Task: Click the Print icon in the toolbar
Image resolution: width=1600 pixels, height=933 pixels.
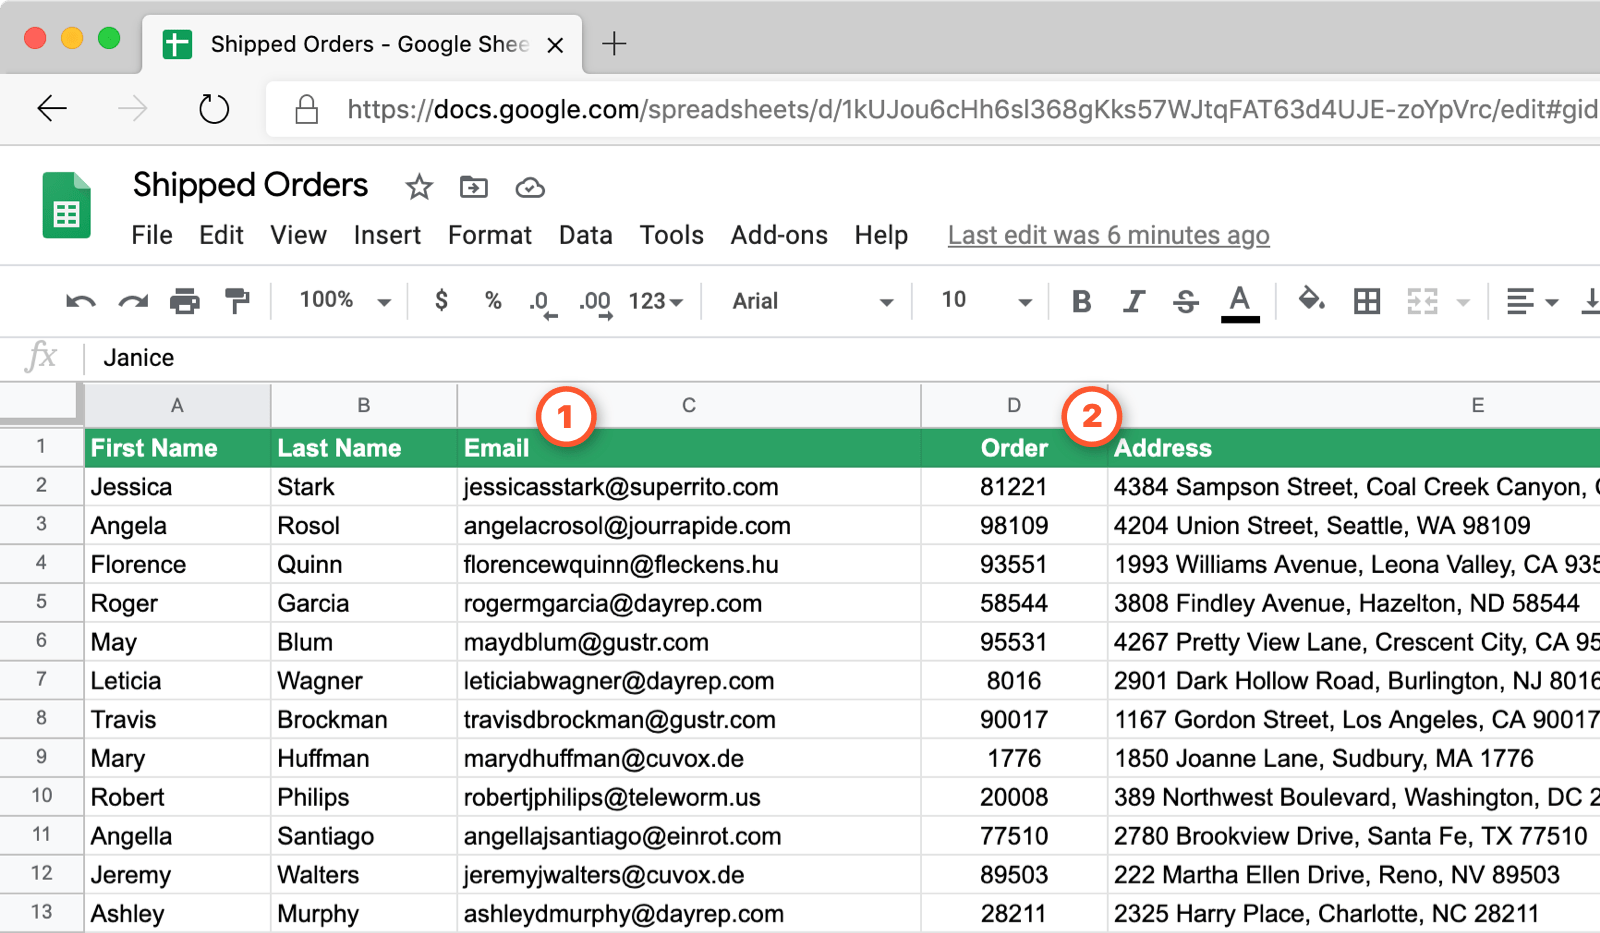Action: pyautogui.click(x=185, y=300)
